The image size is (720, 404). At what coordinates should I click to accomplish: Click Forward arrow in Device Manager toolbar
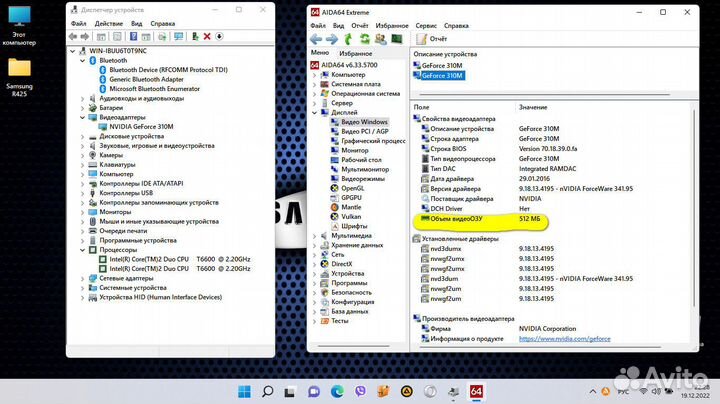pos(85,36)
